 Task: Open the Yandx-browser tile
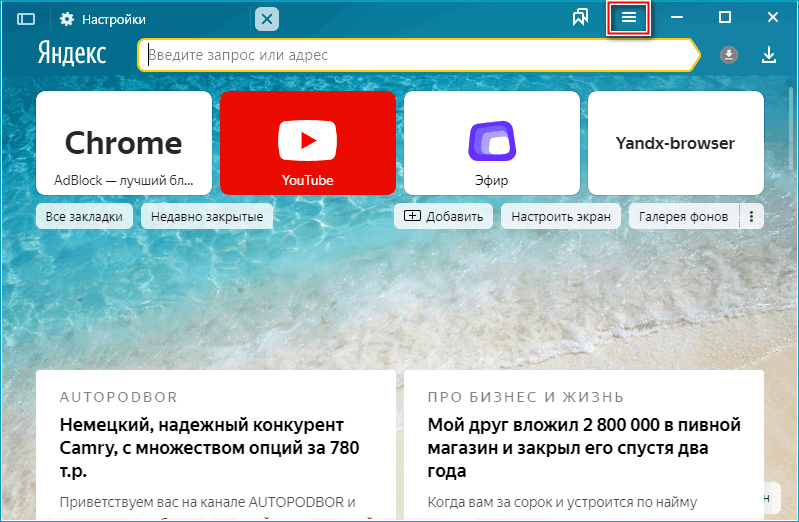676,143
